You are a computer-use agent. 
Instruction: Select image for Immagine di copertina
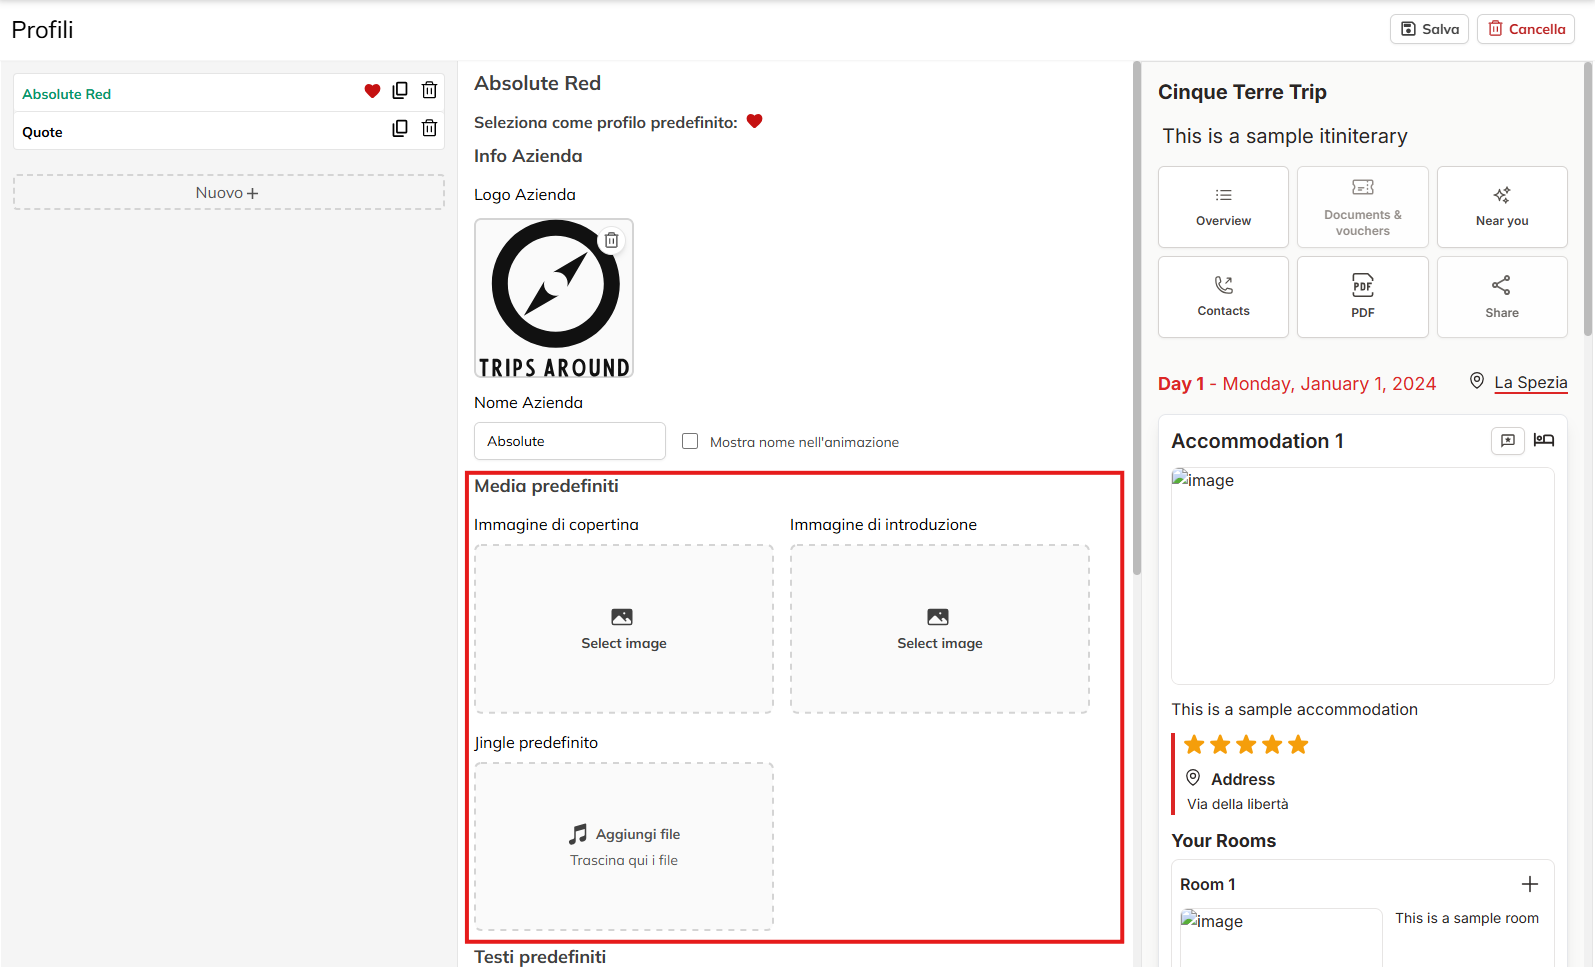point(624,629)
